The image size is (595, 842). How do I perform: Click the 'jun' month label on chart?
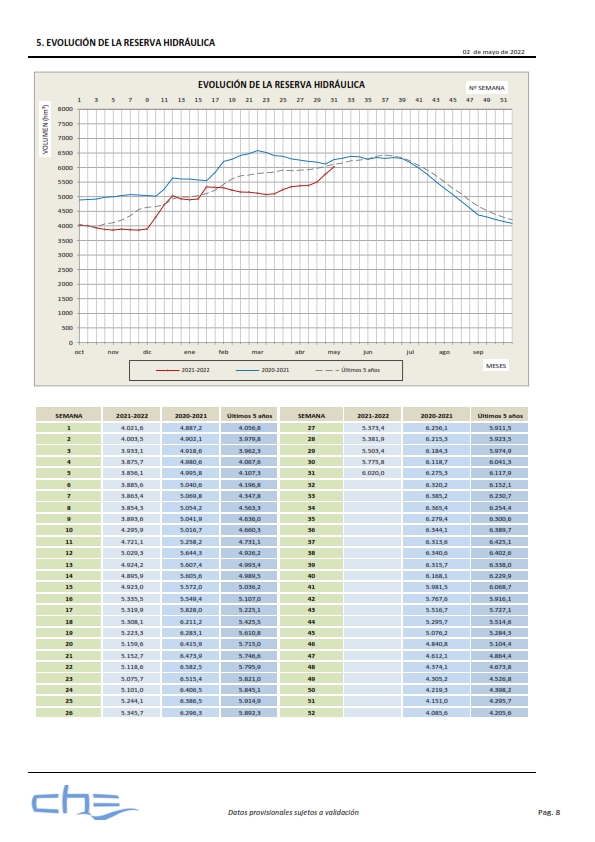click(367, 352)
